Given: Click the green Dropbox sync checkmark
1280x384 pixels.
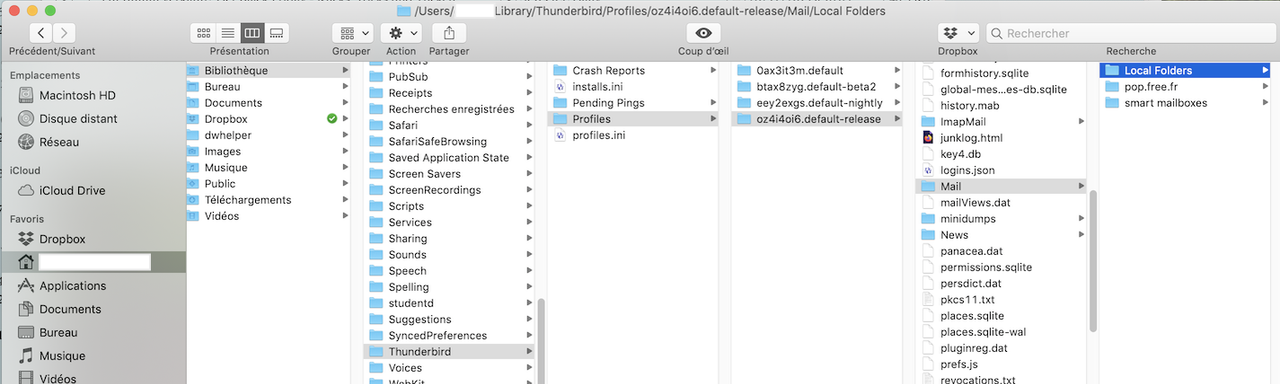Looking at the screenshot, I should pyautogui.click(x=331, y=119).
